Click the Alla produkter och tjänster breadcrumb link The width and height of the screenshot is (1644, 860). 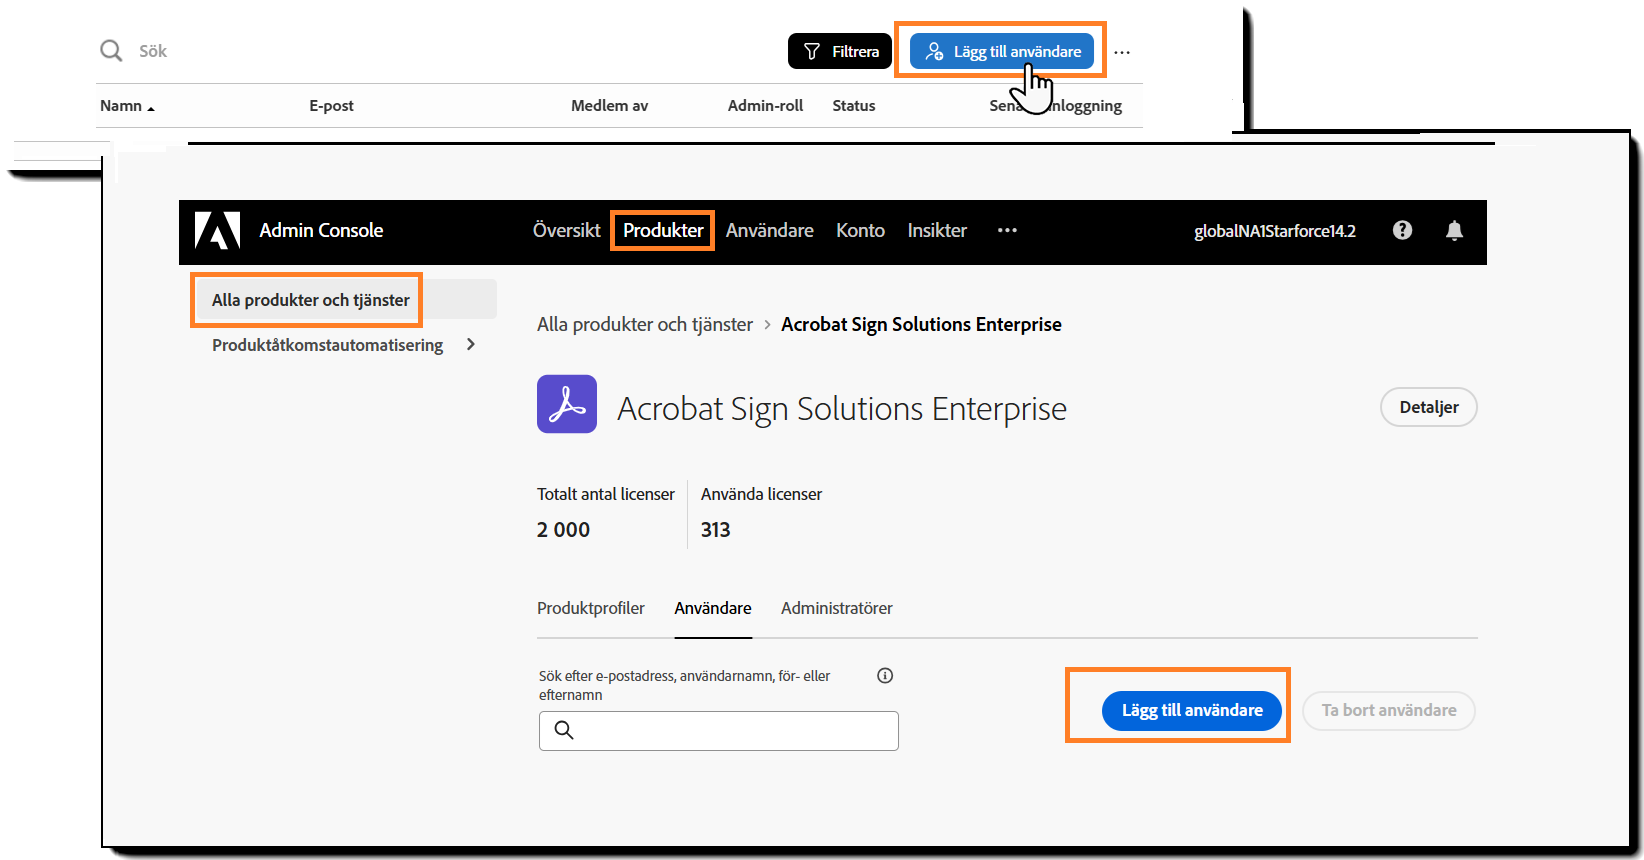(x=644, y=324)
